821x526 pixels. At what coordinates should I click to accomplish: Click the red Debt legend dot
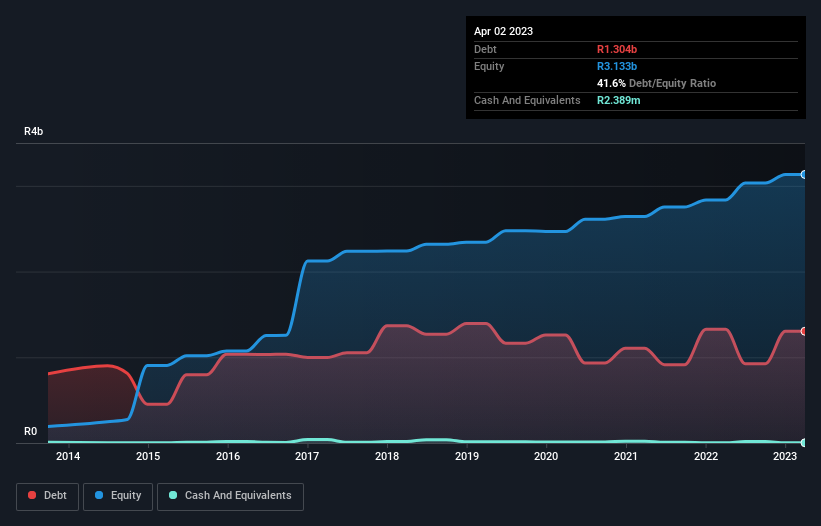pyautogui.click(x=32, y=495)
